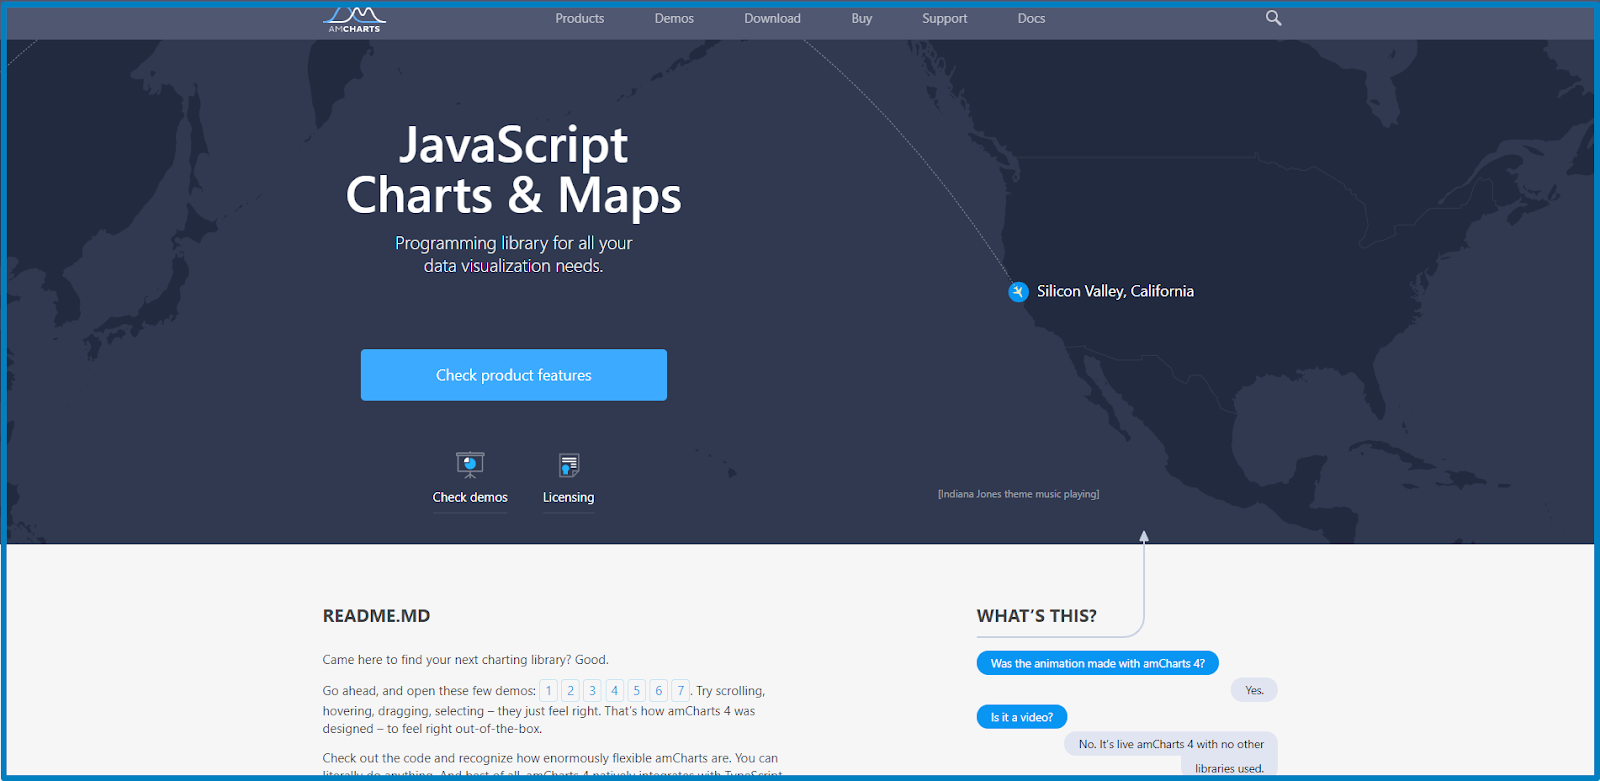
Task: Open the Demos menu item
Action: pos(674,19)
